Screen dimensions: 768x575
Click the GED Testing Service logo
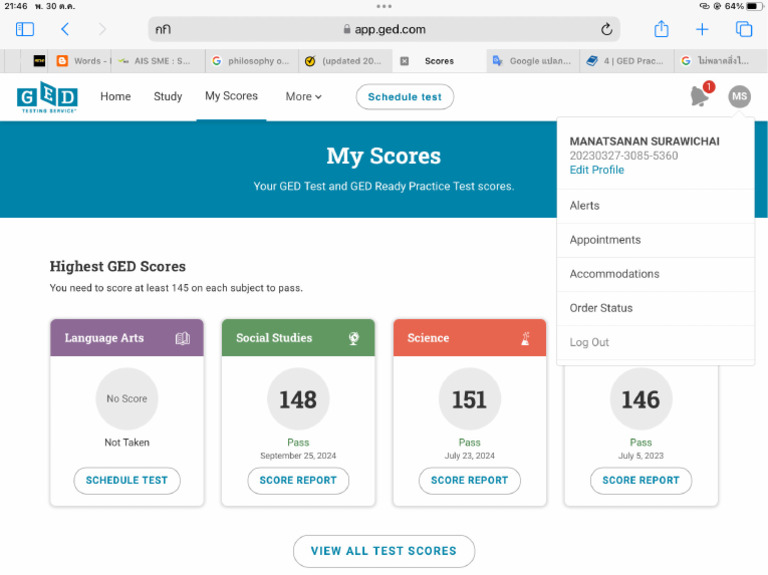(x=47, y=97)
